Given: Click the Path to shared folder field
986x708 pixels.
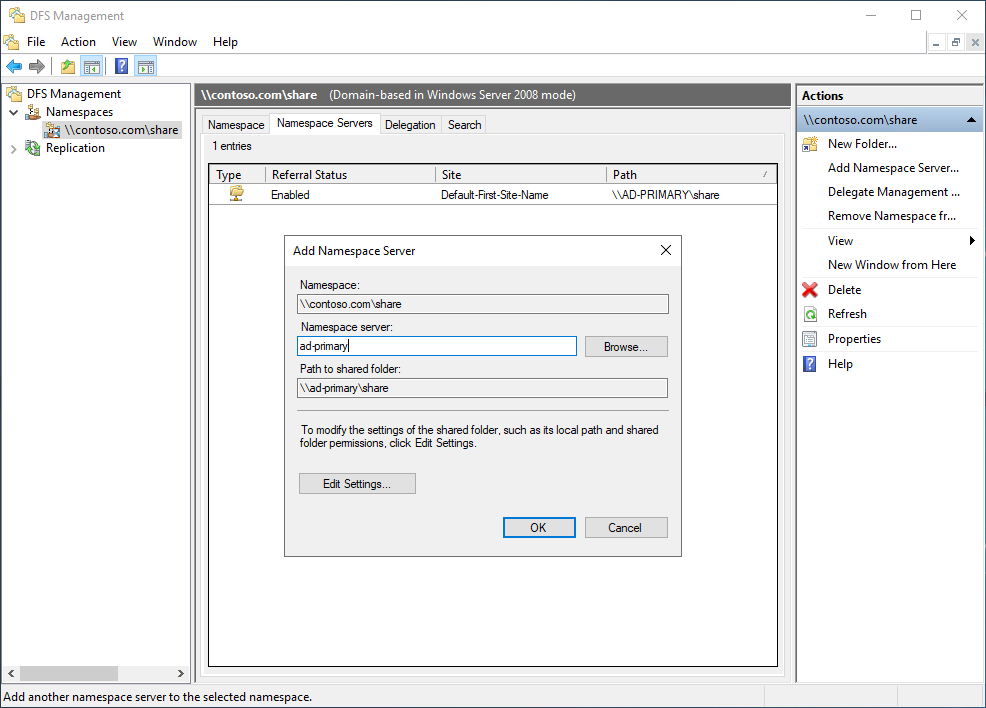Looking at the screenshot, I should (482, 388).
